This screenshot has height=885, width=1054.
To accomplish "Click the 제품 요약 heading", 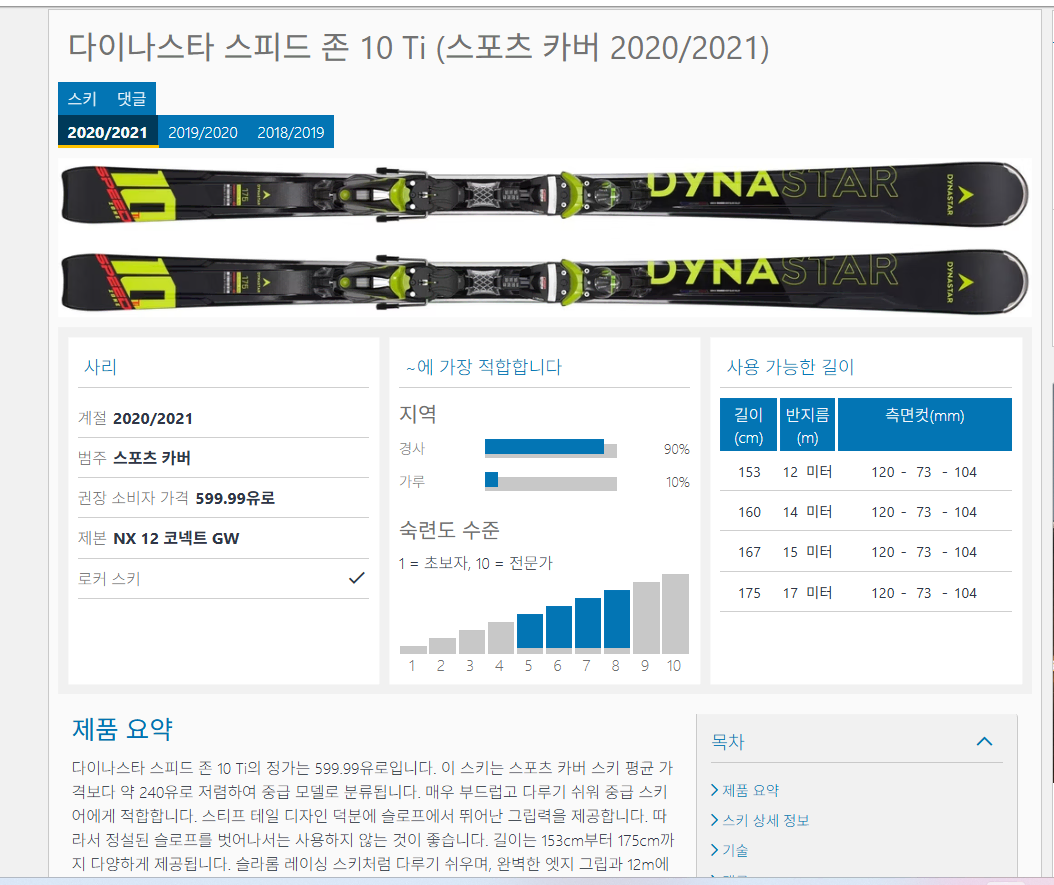I will [x=122, y=729].
